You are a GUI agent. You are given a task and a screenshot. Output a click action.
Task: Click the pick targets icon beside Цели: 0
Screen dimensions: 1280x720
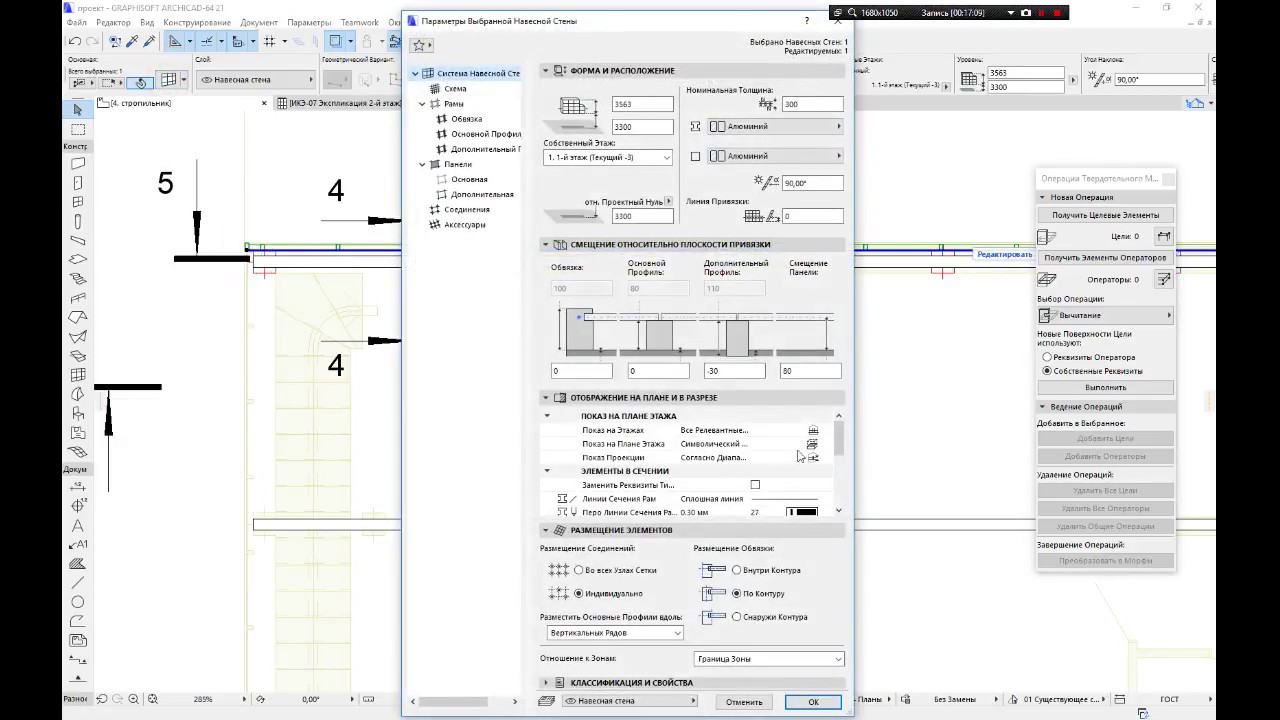pyautogui.click(x=1164, y=237)
